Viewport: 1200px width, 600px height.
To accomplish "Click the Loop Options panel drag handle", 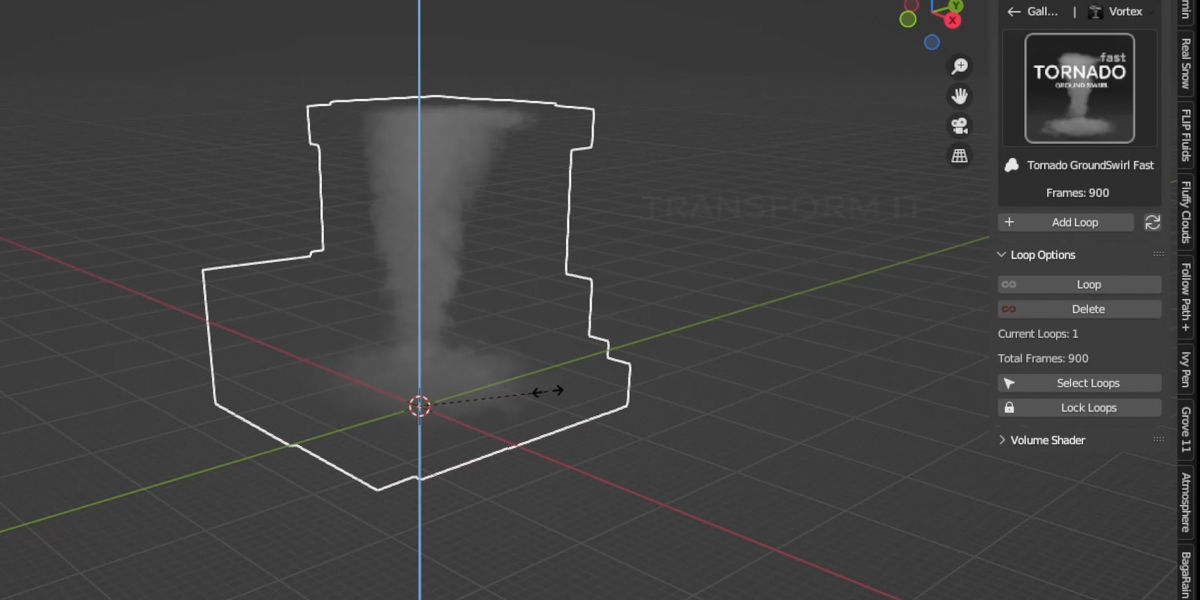I will [x=1159, y=255].
